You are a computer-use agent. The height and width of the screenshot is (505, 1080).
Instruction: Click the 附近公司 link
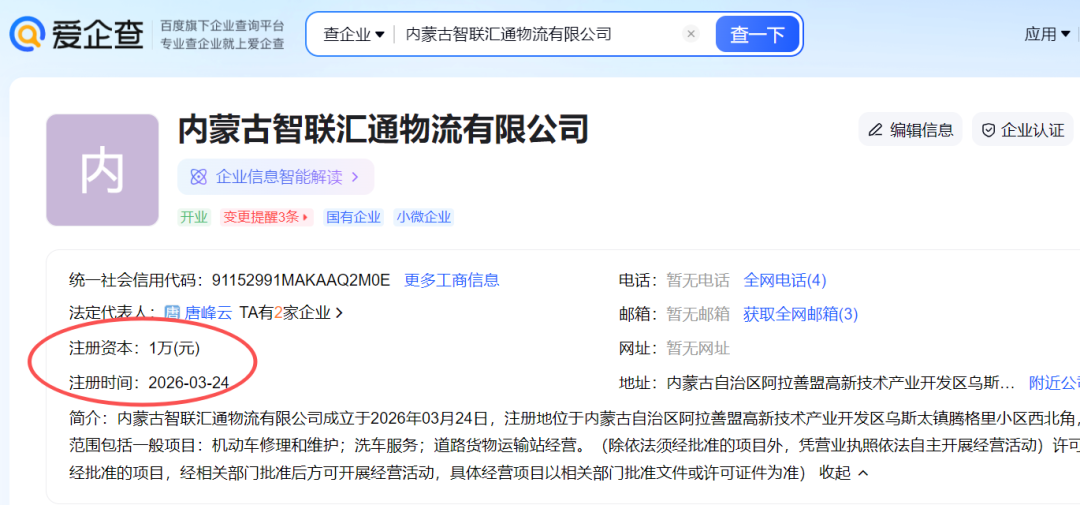(x=1055, y=382)
